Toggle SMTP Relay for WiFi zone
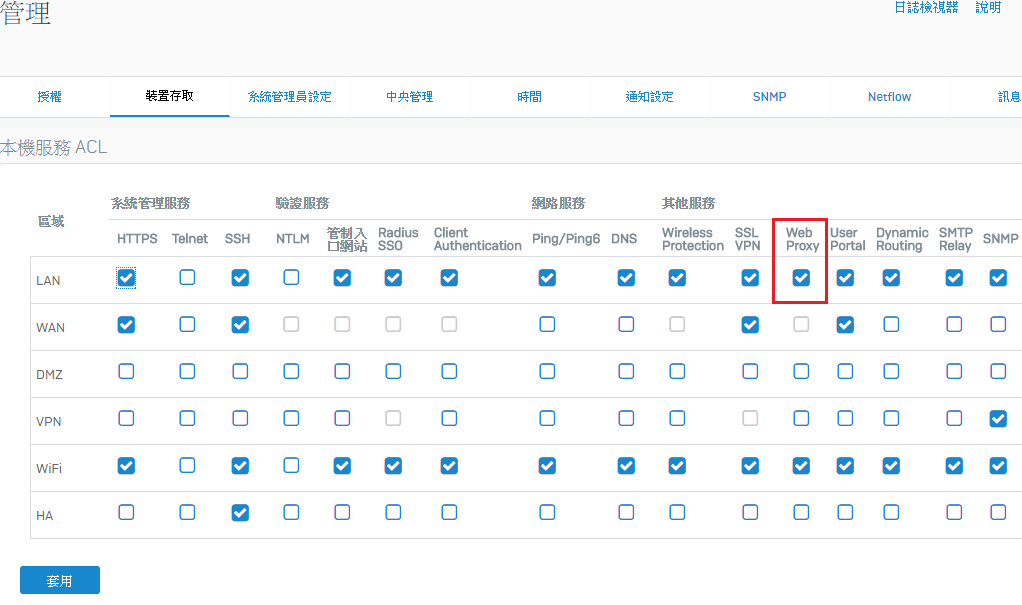Viewport: 1022px width, 605px height. pyautogui.click(x=954, y=465)
